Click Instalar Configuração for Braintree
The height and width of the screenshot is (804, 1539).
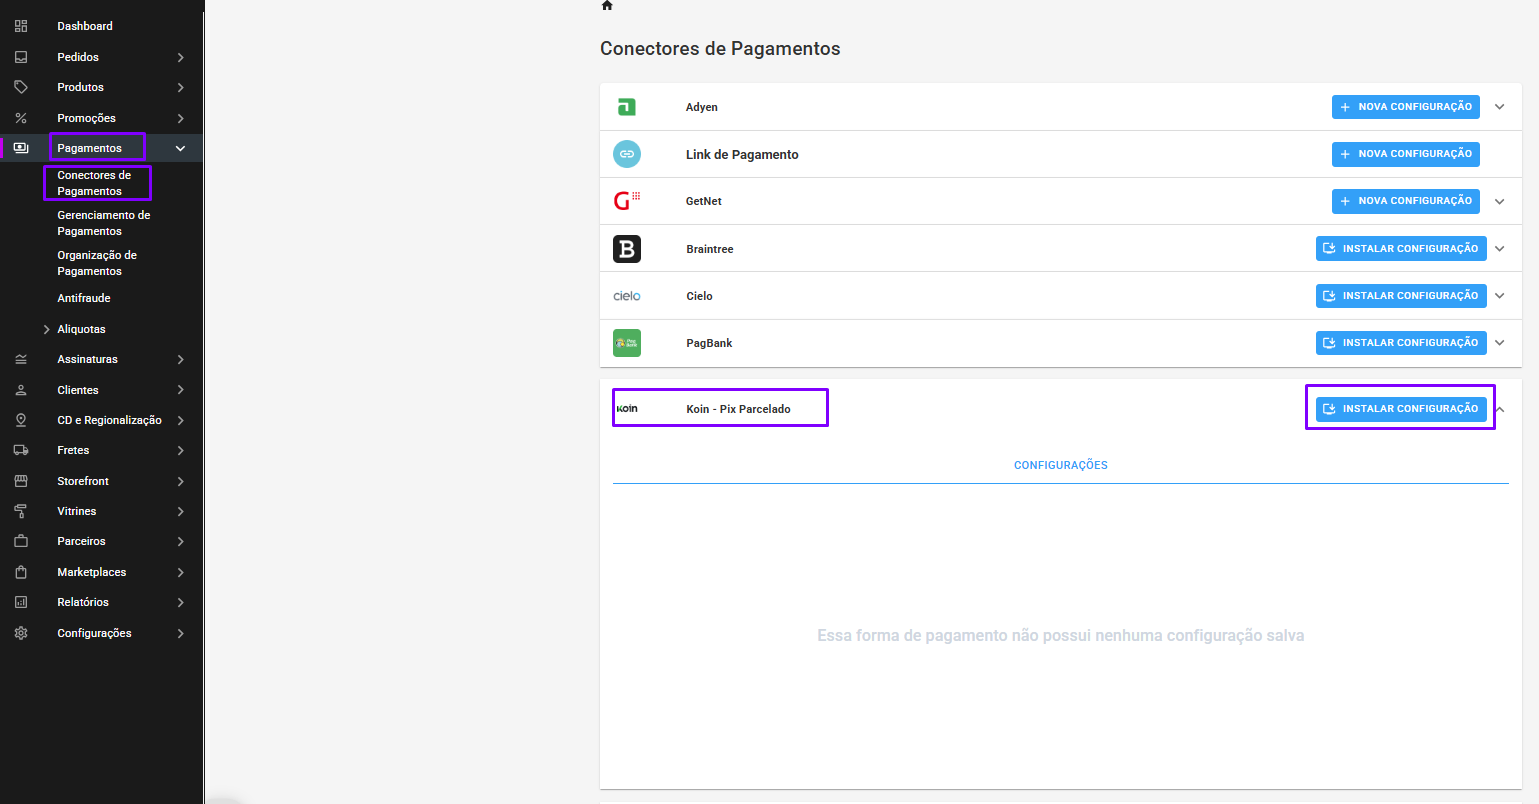pyautogui.click(x=1401, y=249)
